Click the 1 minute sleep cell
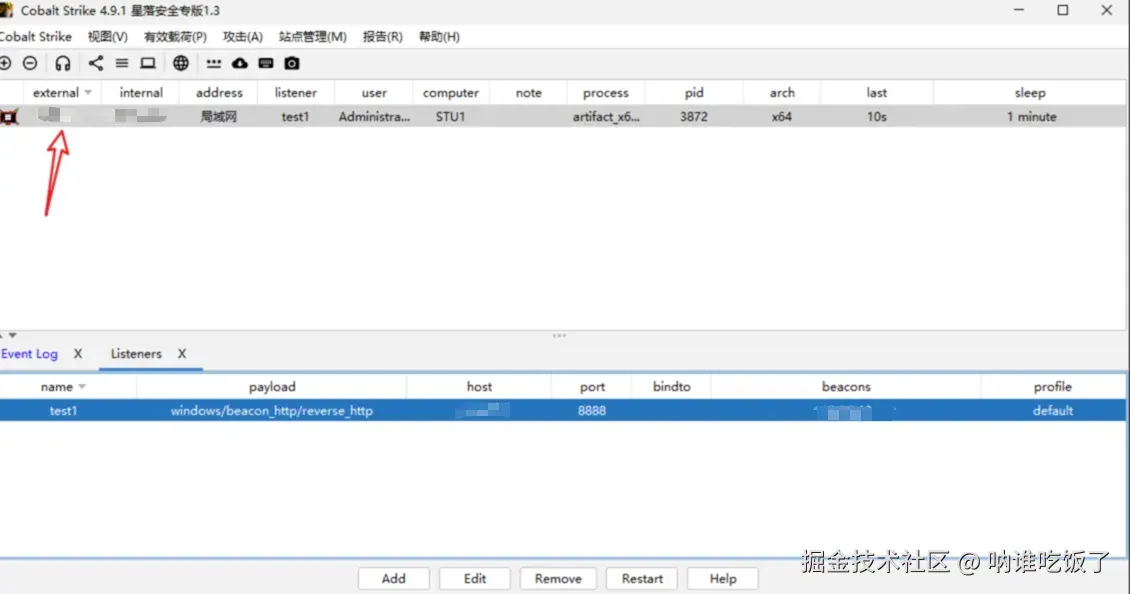The width and height of the screenshot is (1130, 594). pos(1031,117)
